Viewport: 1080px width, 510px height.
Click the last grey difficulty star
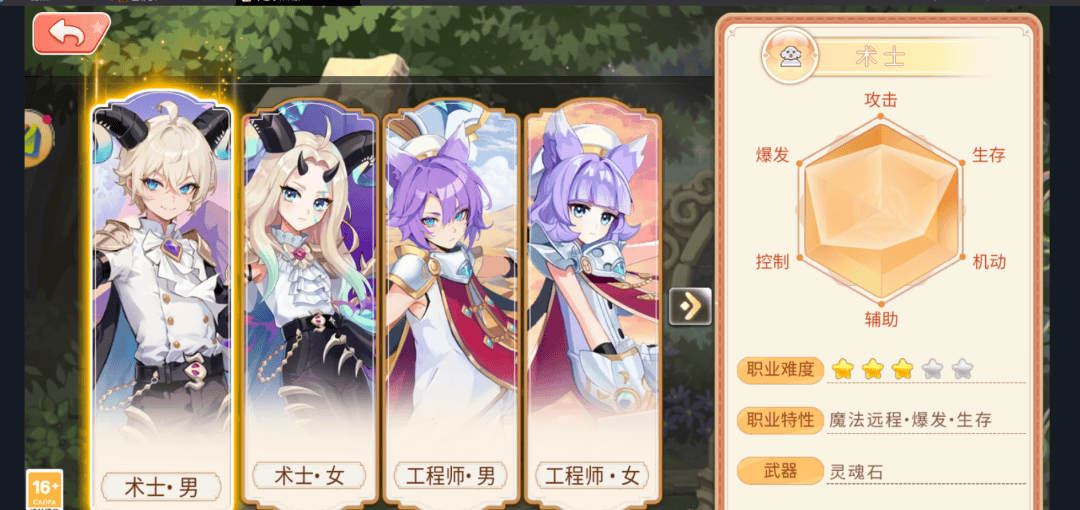[x=962, y=369]
